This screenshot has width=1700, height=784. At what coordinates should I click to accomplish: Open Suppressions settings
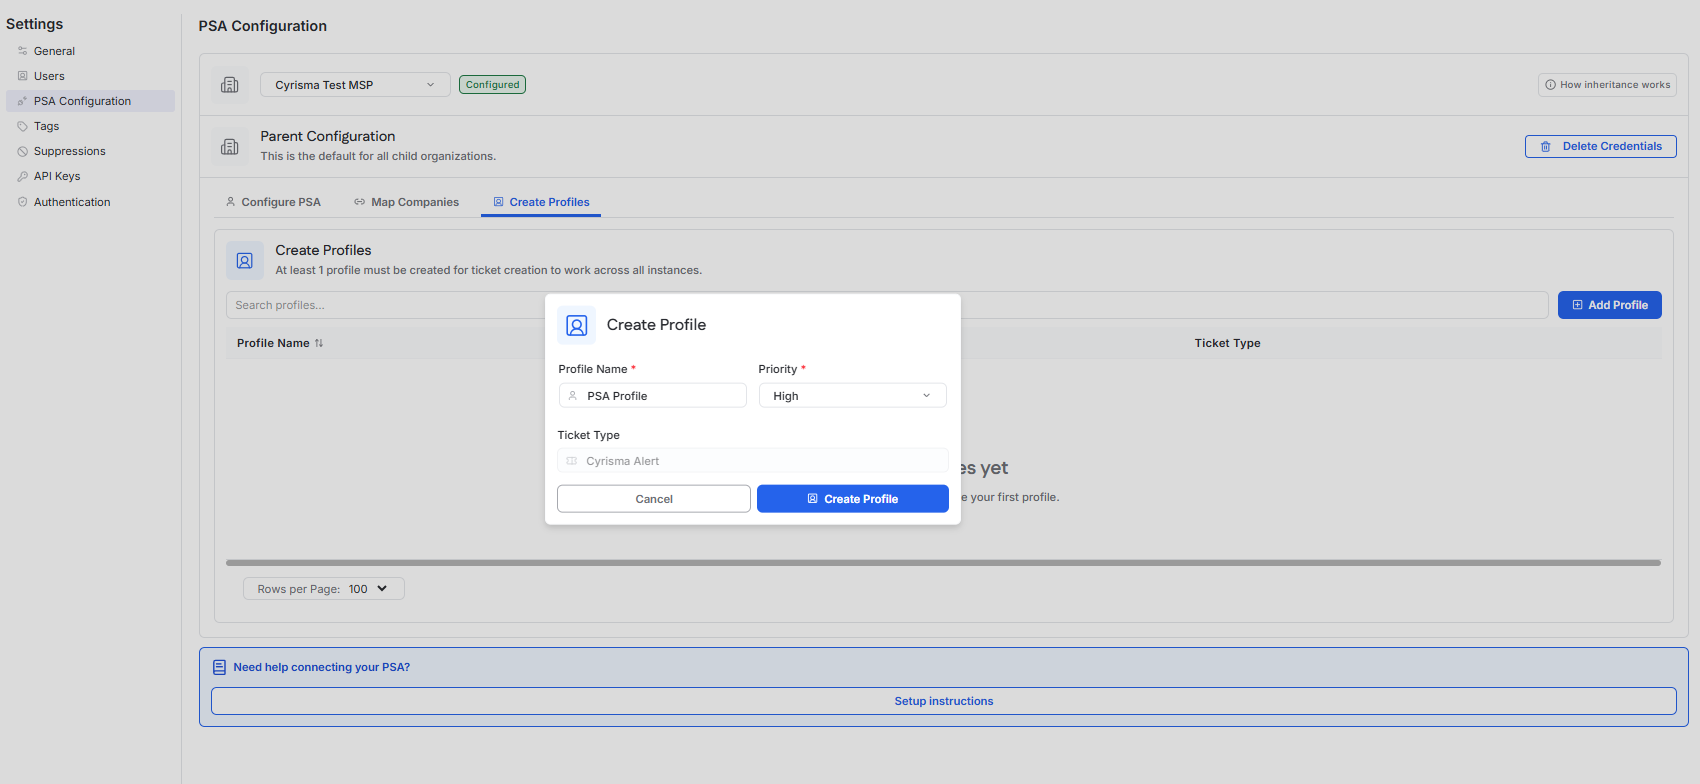click(x=69, y=151)
